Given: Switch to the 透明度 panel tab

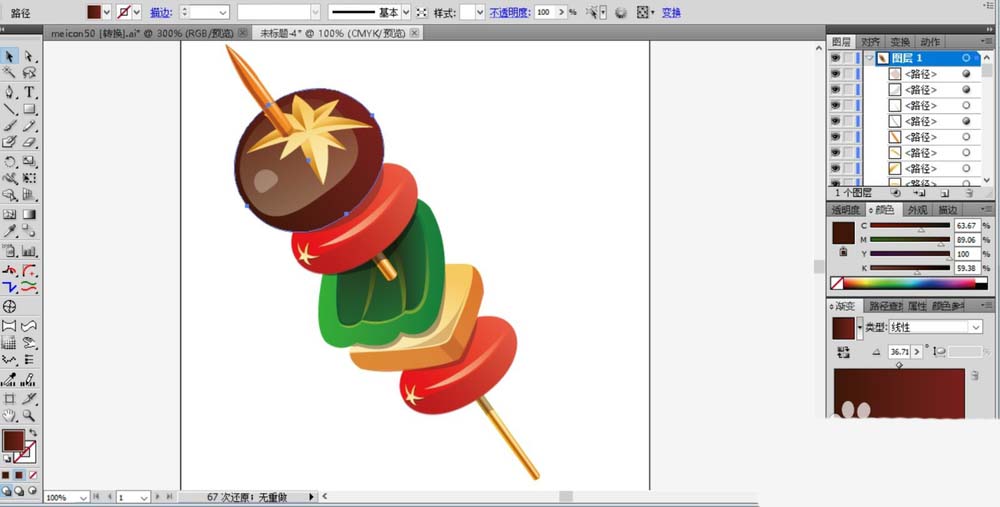Looking at the screenshot, I should 846,210.
